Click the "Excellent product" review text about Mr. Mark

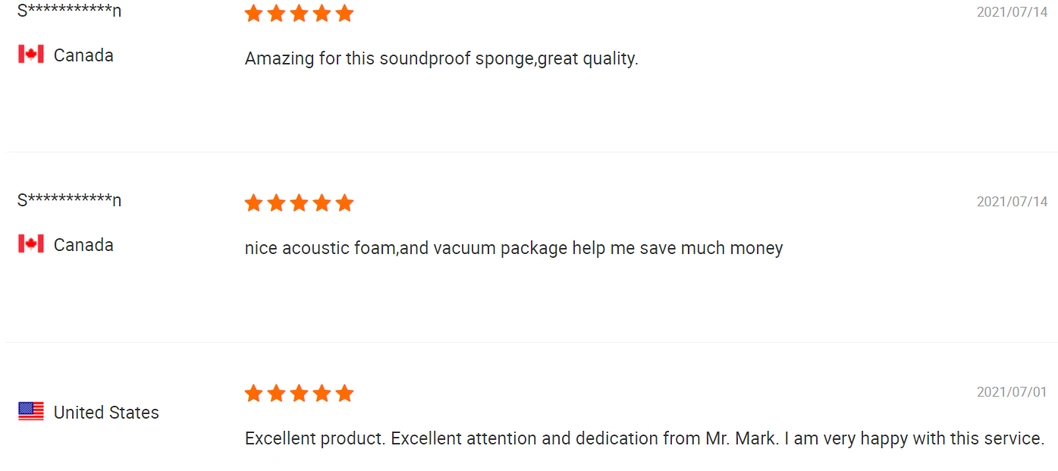pos(644,439)
